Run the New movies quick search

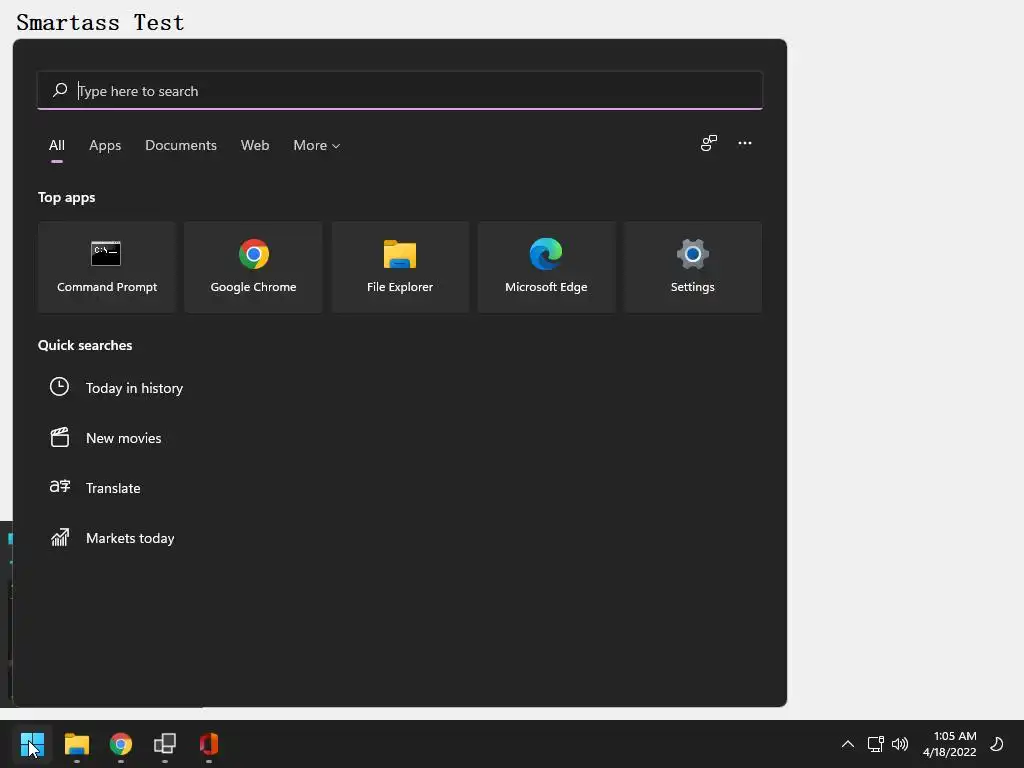[123, 438]
